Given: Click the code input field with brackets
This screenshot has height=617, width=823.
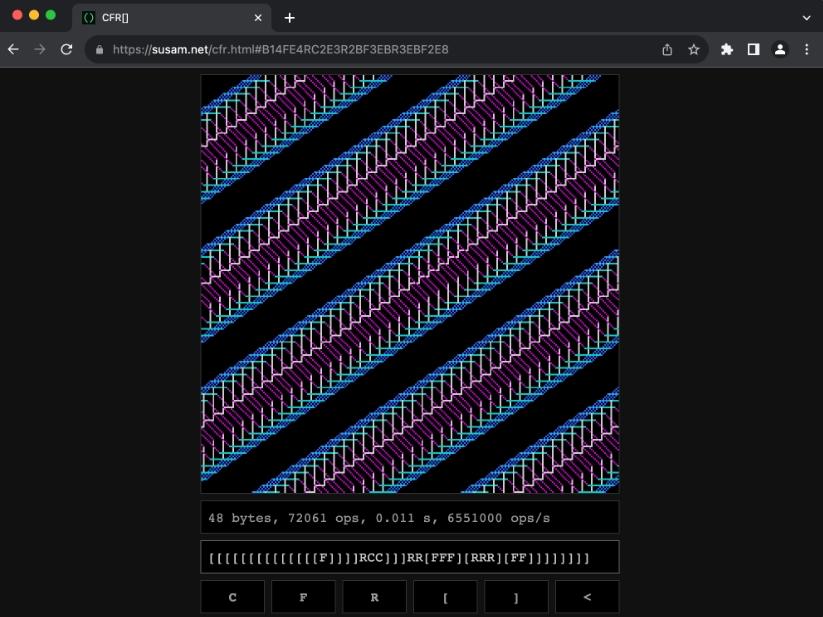Looking at the screenshot, I should tap(409, 557).
